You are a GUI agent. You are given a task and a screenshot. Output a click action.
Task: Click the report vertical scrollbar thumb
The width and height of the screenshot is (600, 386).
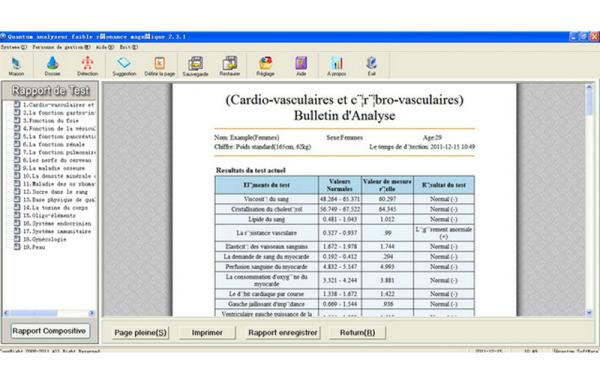click(589, 103)
